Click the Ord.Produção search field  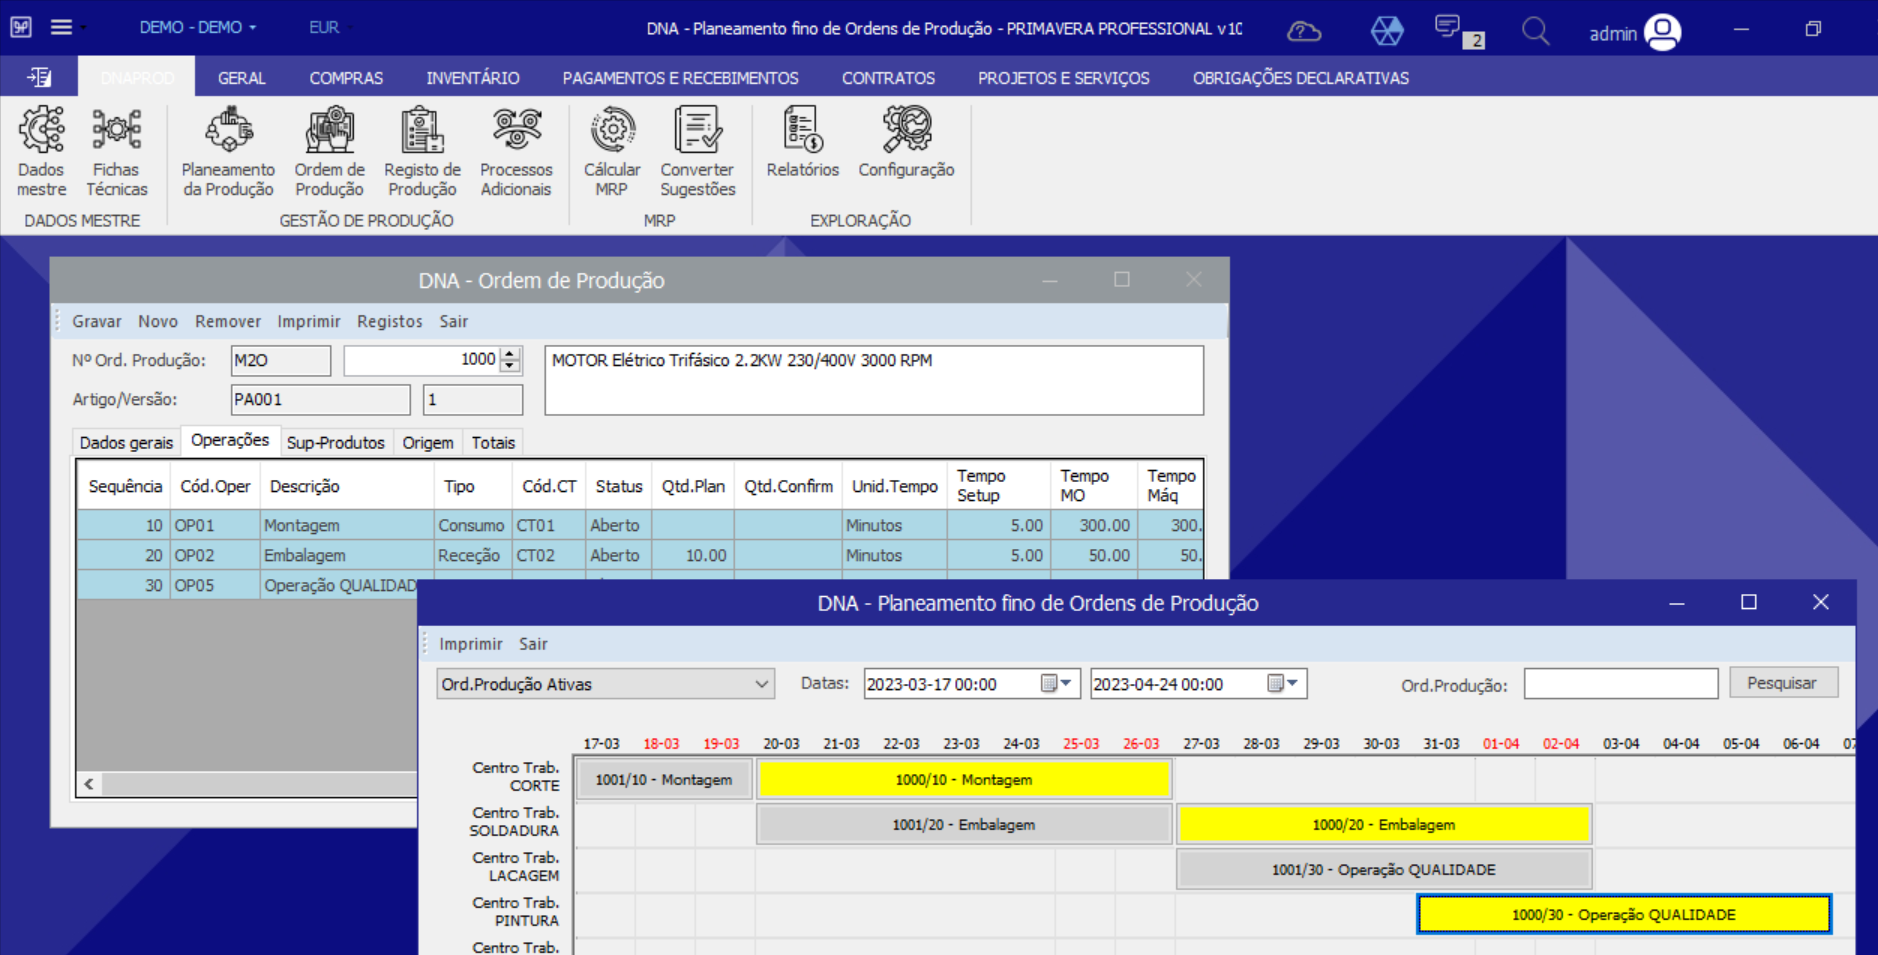(1620, 684)
